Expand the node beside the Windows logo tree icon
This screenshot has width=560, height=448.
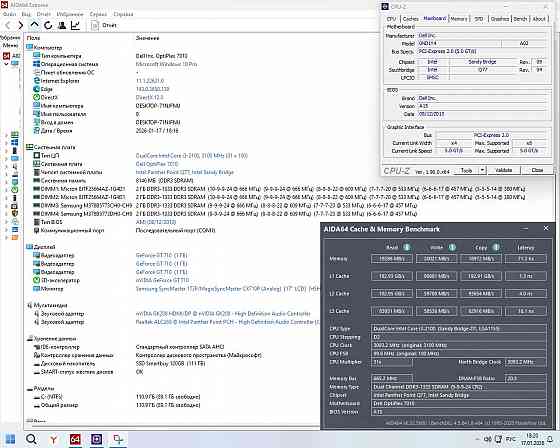pos(6,143)
